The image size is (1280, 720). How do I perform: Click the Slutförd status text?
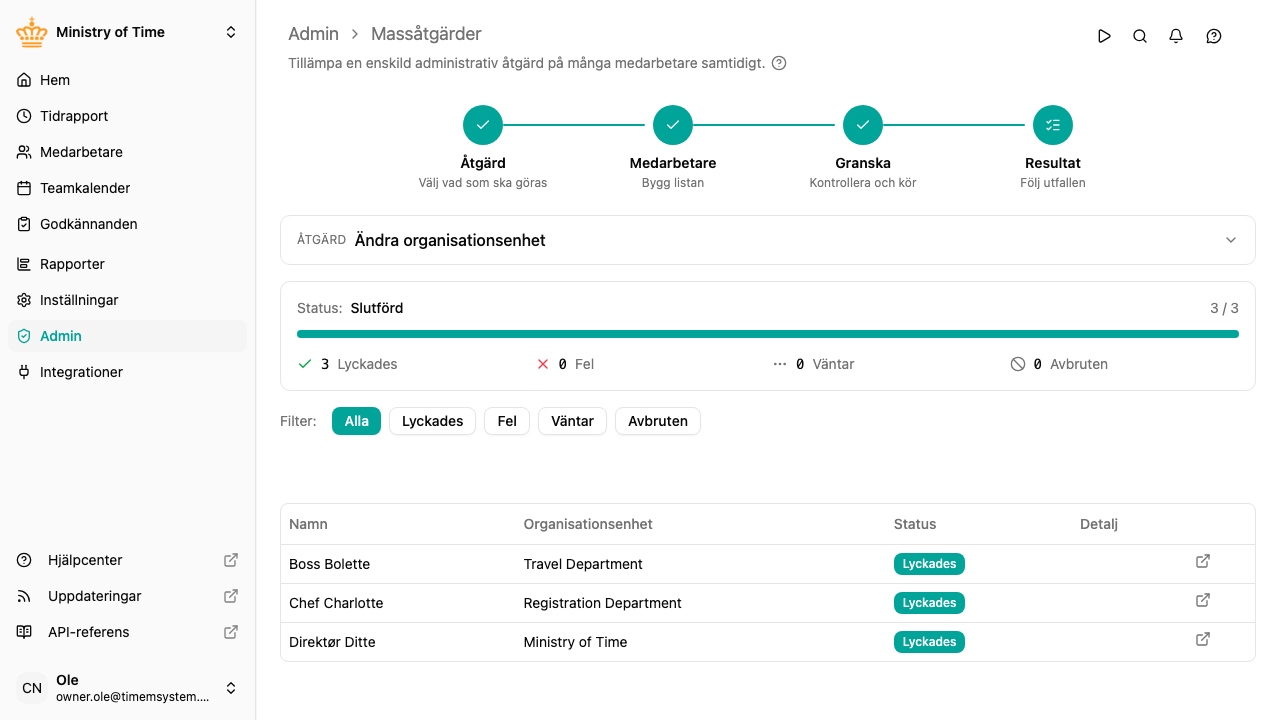click(377, 308)
